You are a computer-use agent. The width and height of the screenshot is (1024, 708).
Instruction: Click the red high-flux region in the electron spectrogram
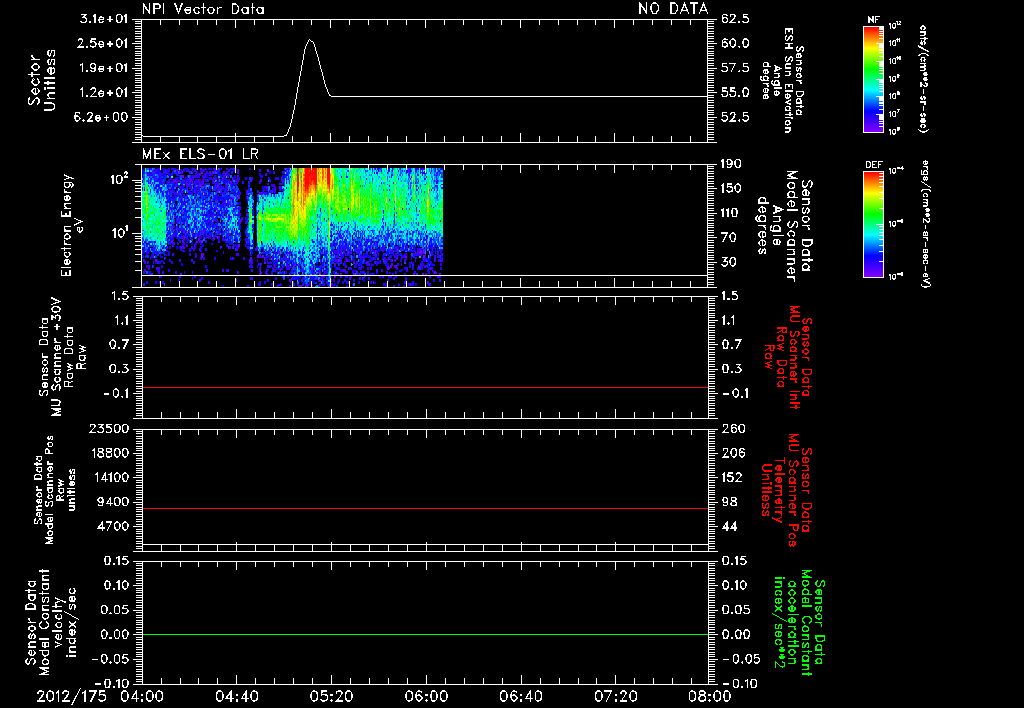[312, 179]
